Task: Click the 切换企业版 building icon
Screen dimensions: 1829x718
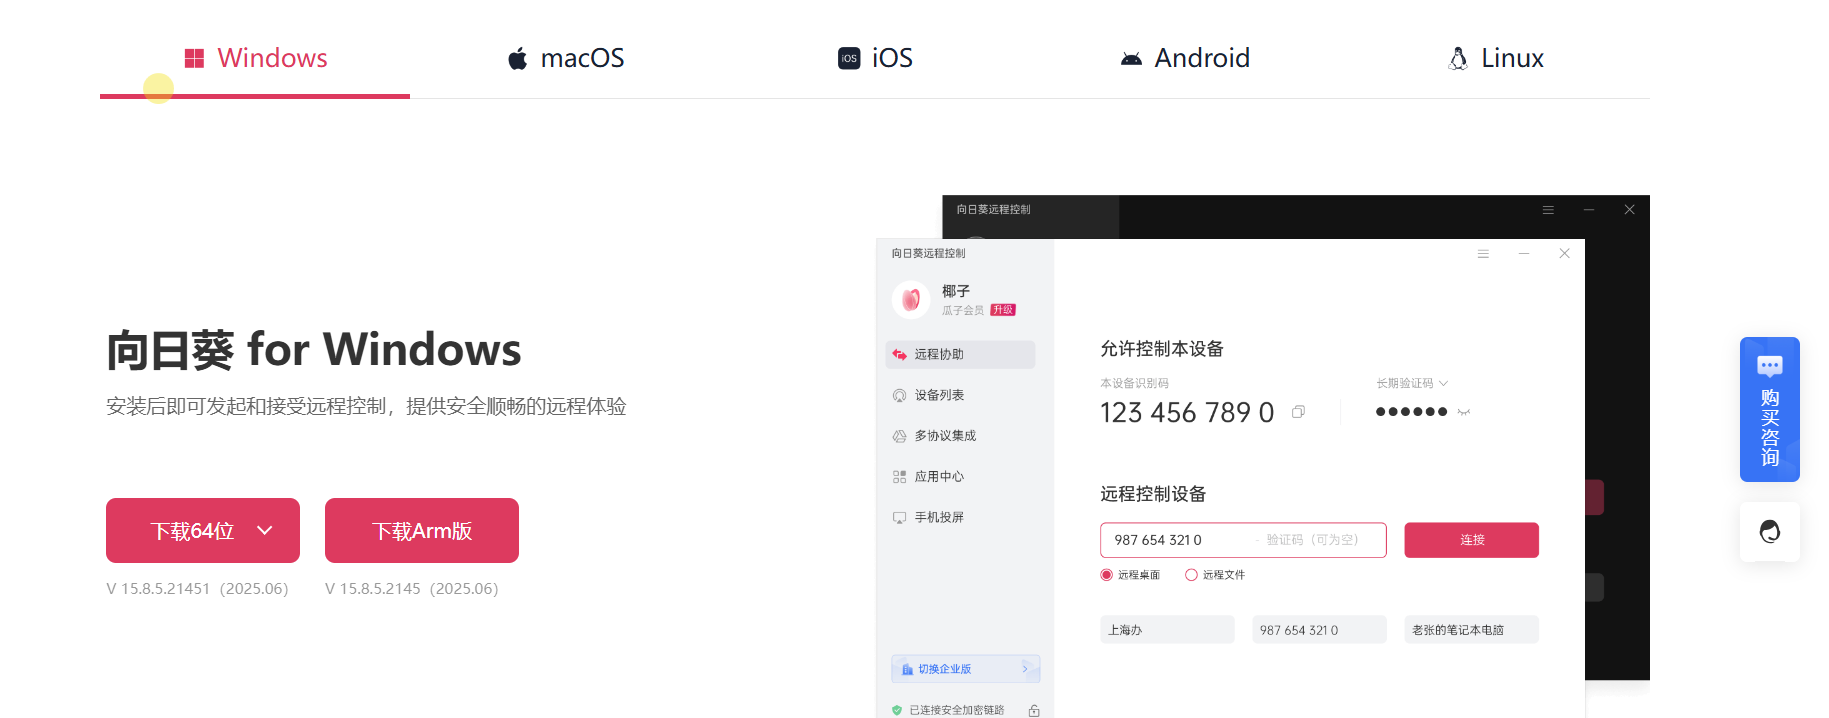Action: click(x=907, y=669)
